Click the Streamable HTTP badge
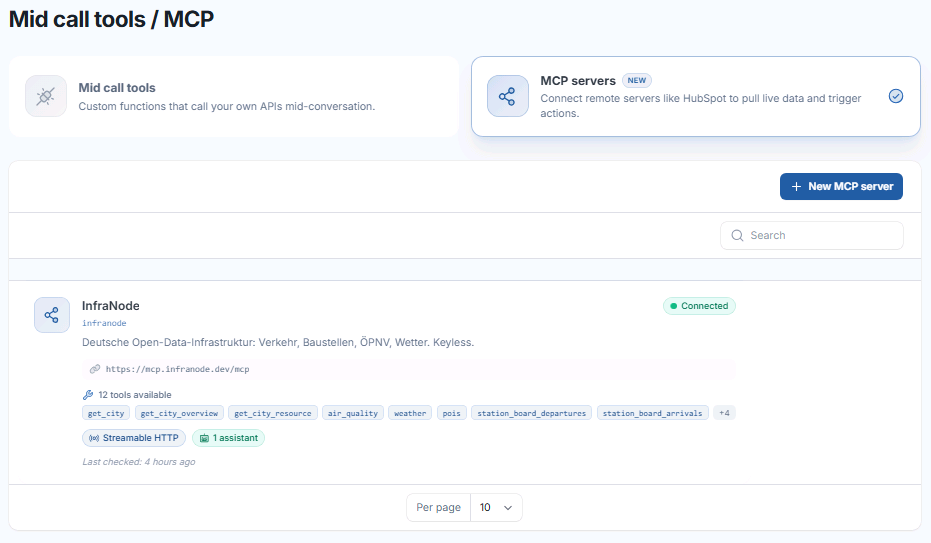931x543 pixels. point(134,438)
